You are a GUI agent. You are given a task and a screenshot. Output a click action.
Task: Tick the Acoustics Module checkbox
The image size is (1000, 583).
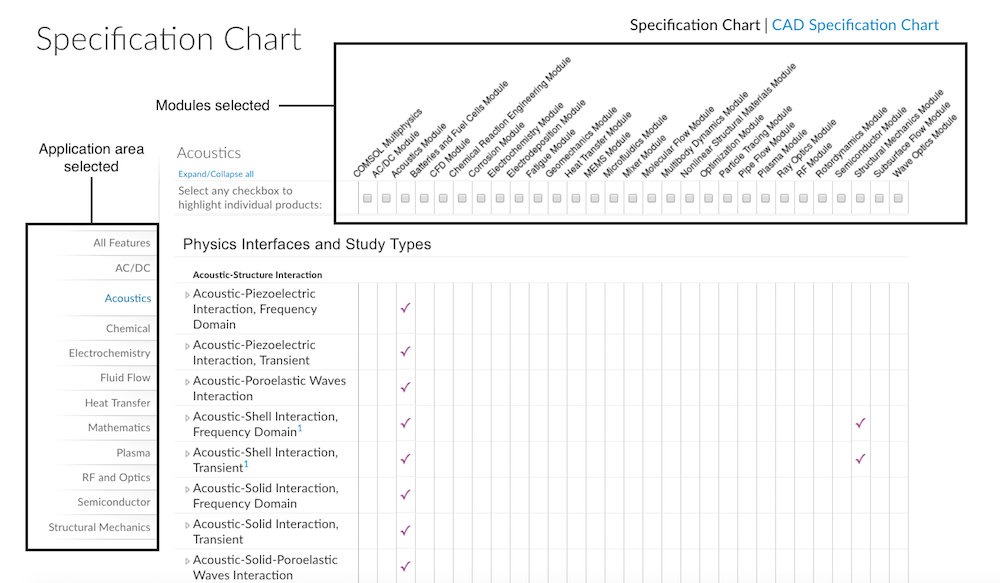405,199
